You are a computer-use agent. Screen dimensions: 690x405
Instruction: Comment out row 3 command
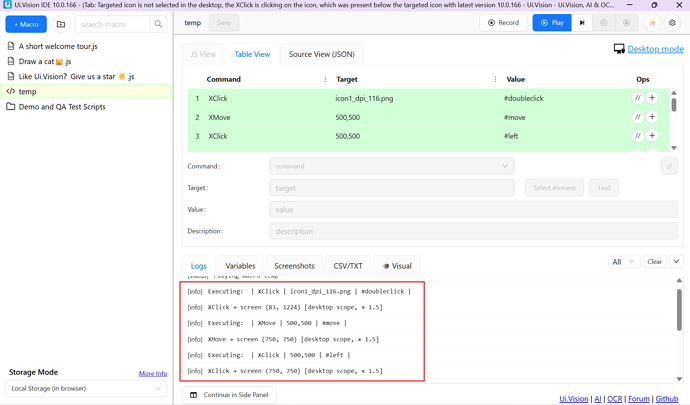[638, 136]
